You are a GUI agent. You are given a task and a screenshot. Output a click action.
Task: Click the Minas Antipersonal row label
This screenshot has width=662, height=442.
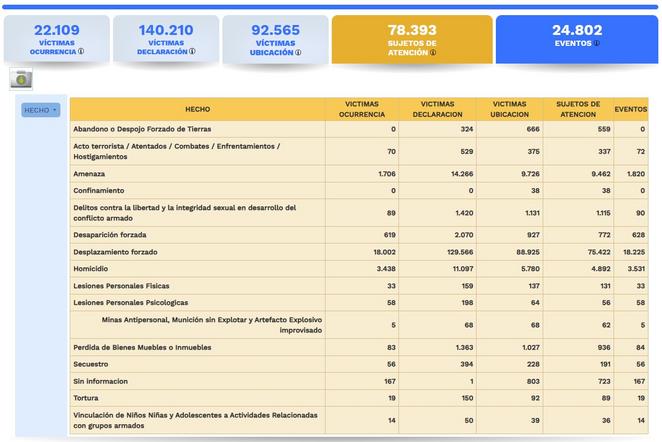pyautogui.click(x=204, y=325)
